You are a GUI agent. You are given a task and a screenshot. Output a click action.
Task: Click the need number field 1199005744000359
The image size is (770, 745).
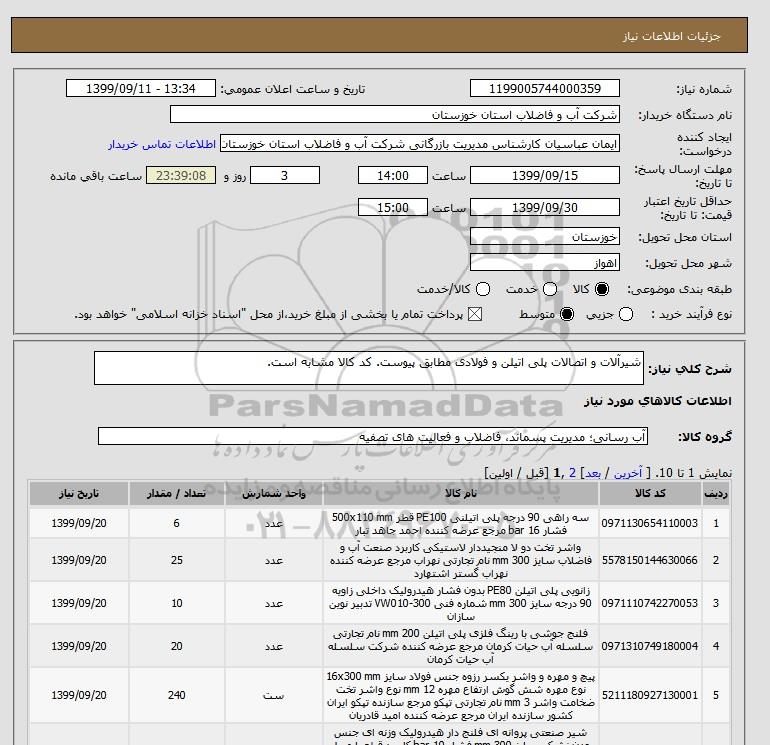pos(545,88)
